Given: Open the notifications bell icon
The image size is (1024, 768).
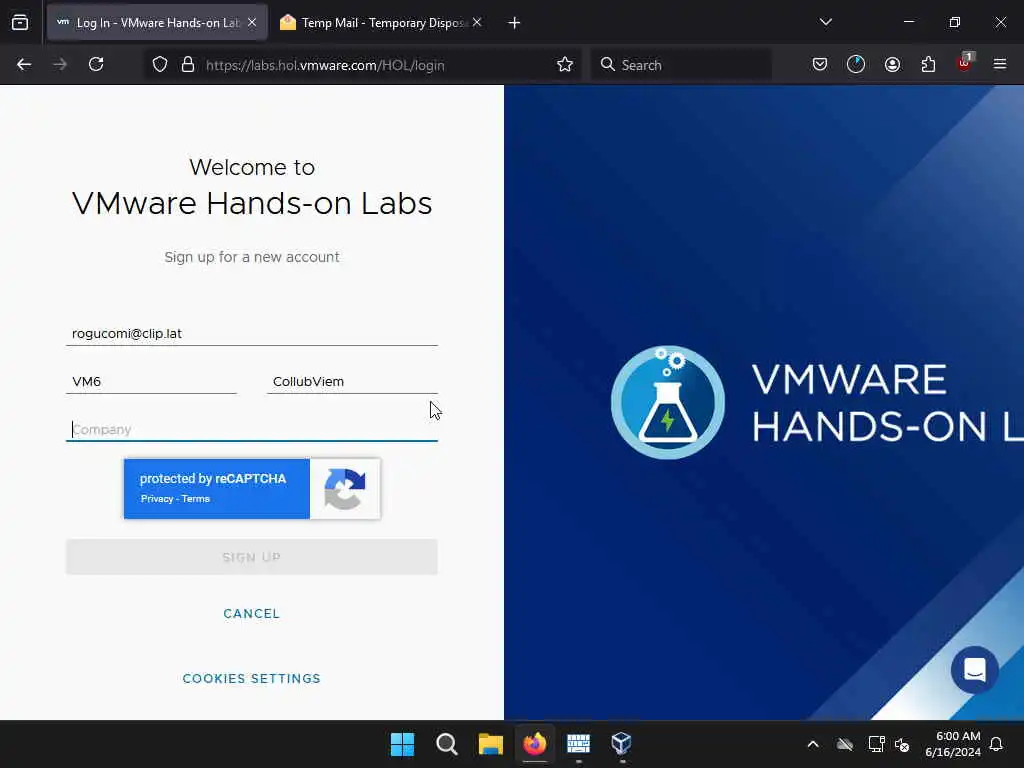Looking at the screenshot, I should (997, 744).
